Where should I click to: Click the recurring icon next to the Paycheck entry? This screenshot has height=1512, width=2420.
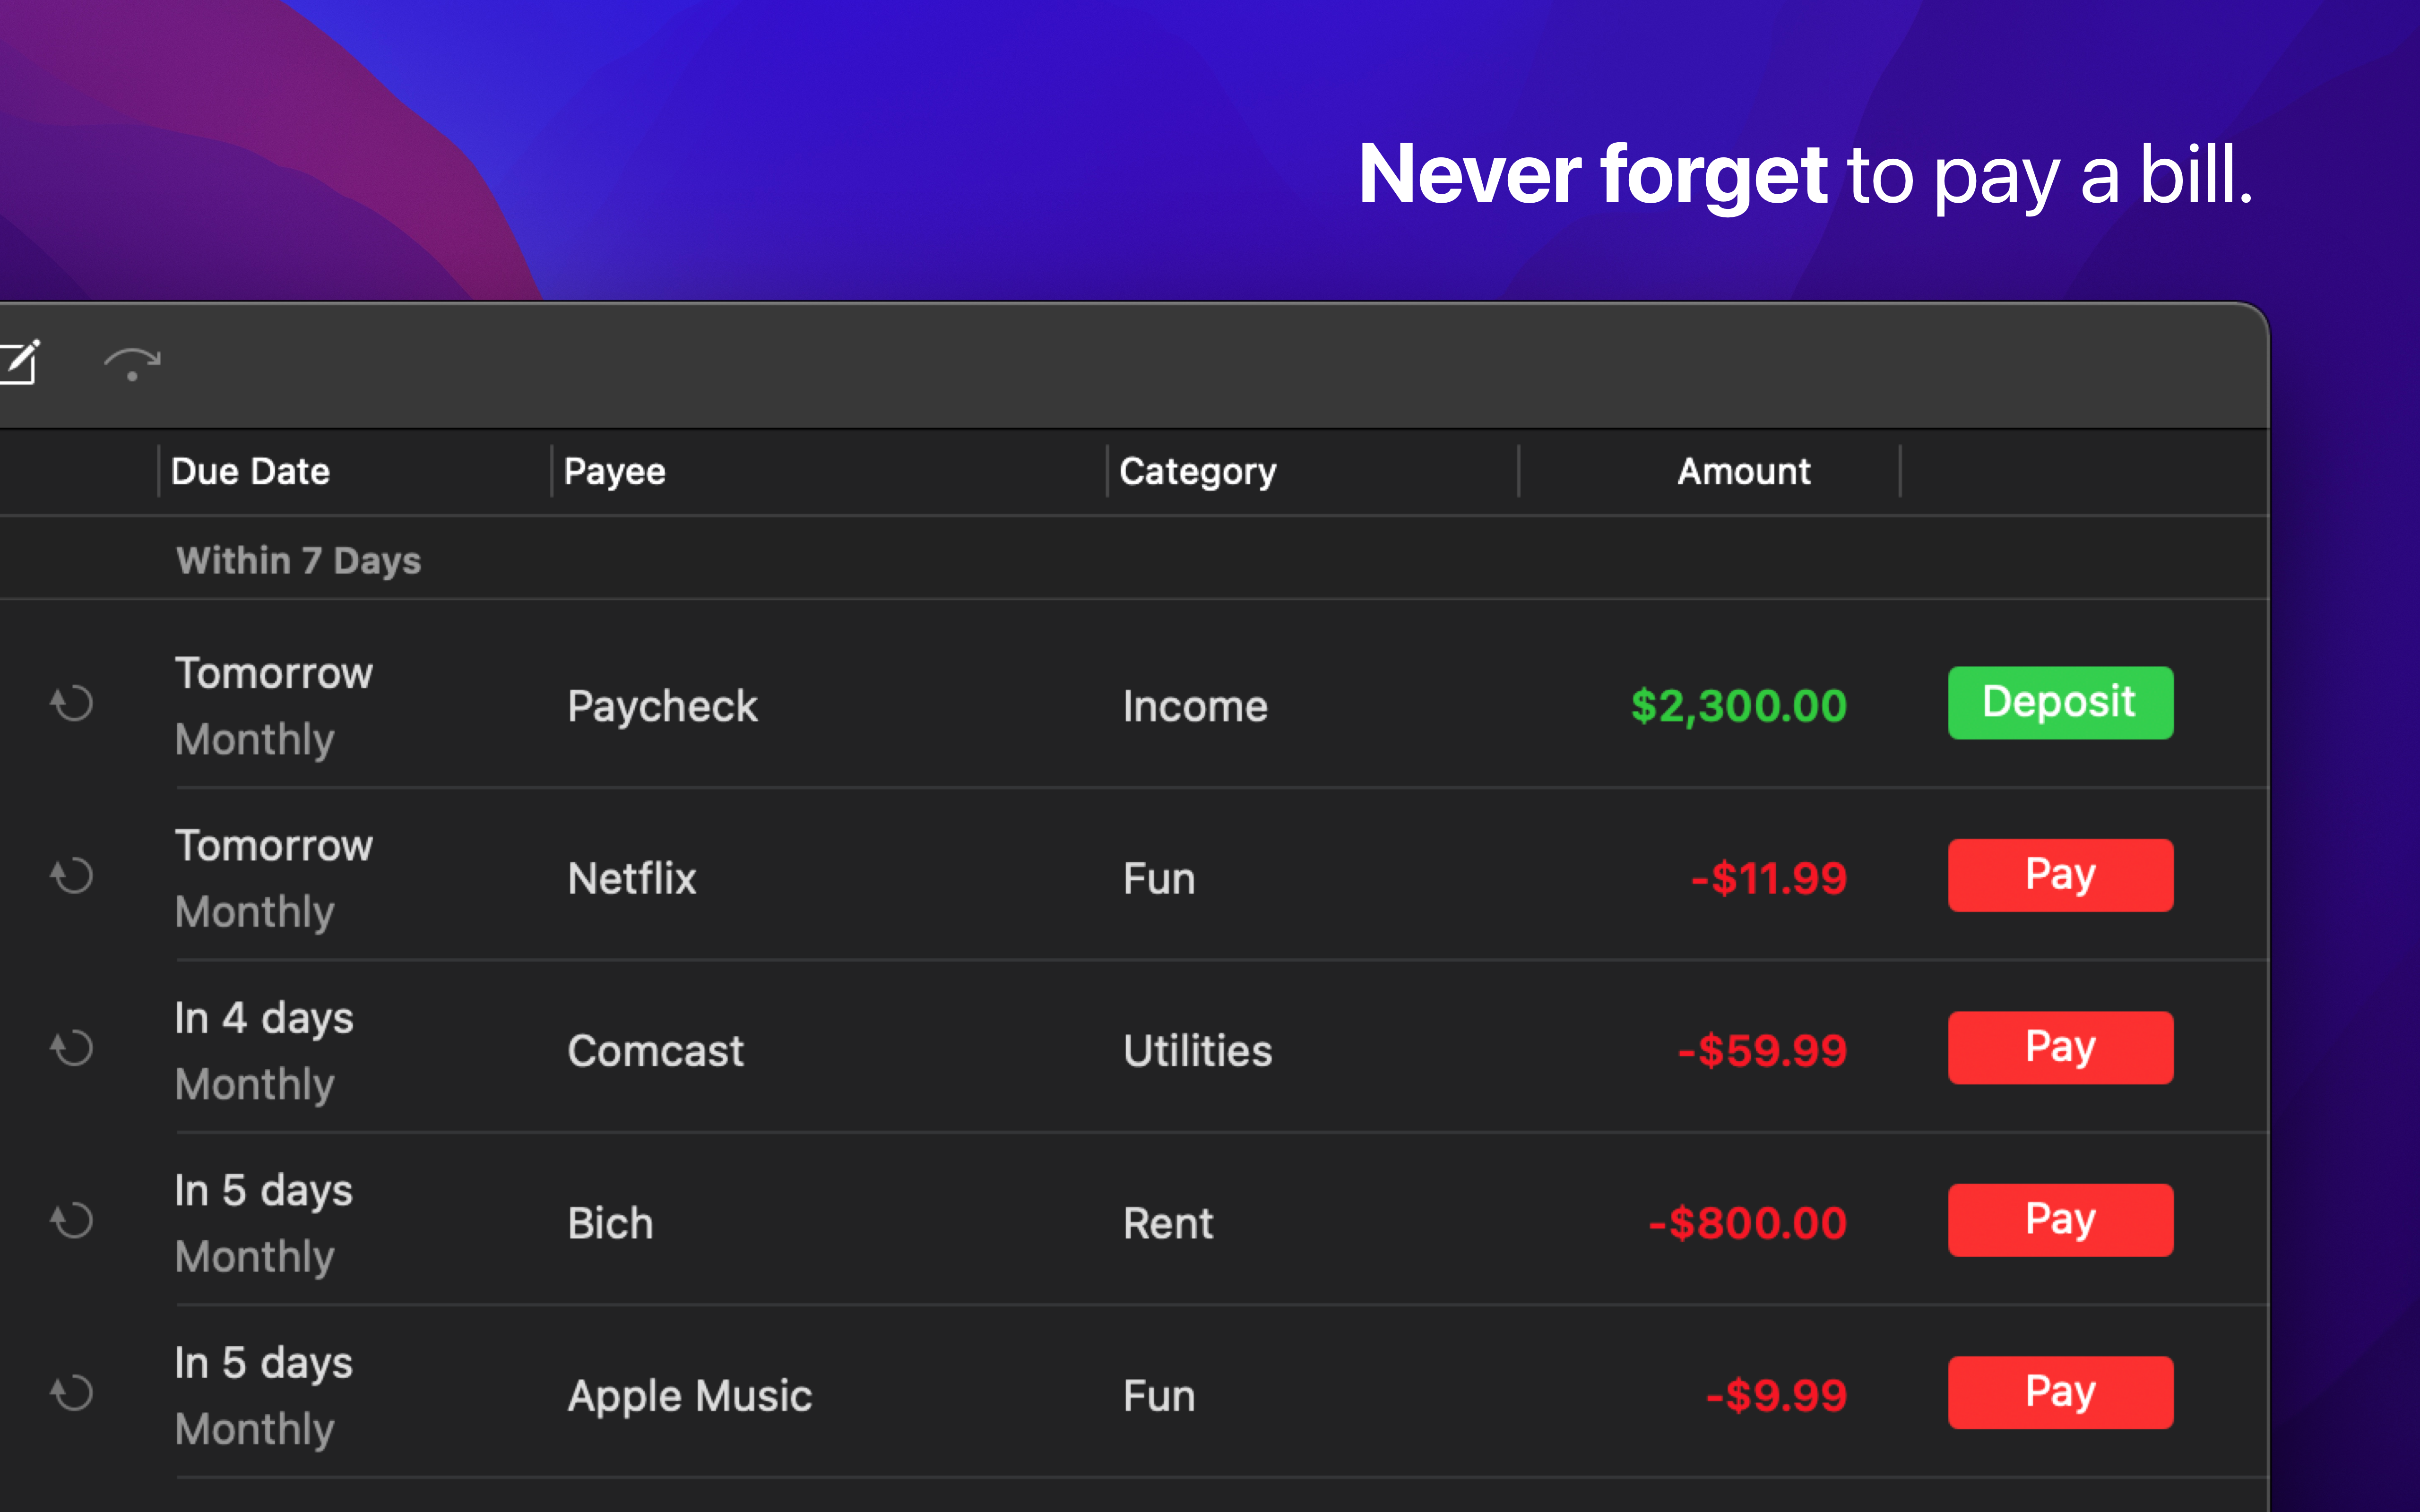coord(71,703)
